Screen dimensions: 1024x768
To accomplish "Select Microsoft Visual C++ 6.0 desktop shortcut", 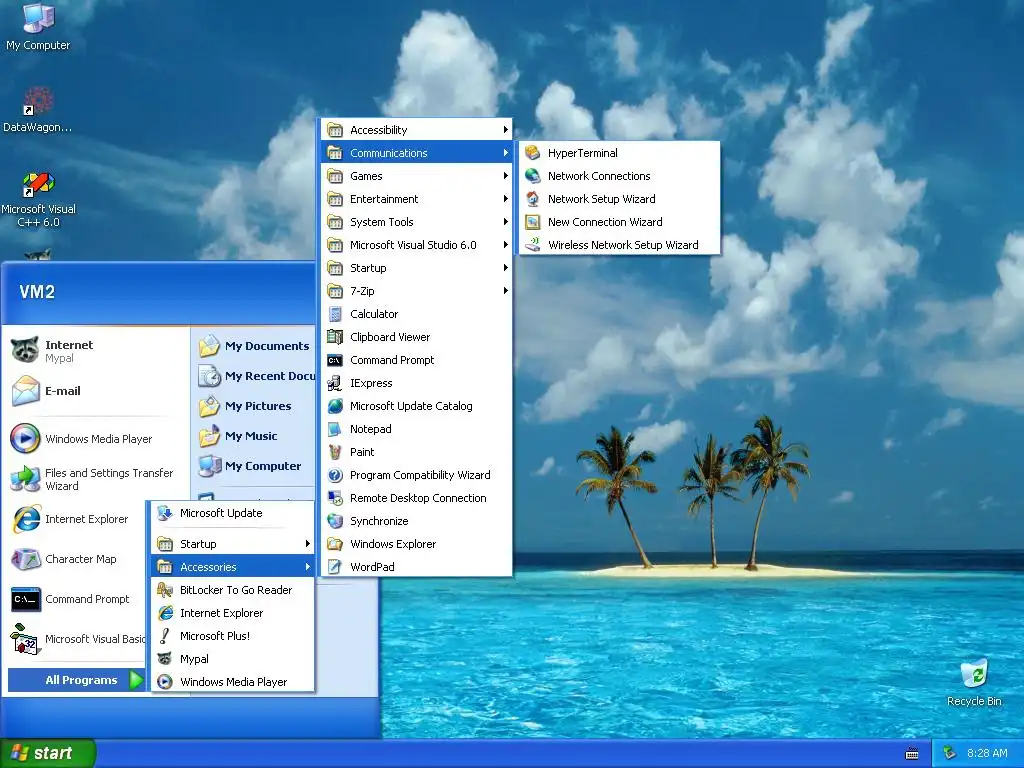I will tap(38, 200).
